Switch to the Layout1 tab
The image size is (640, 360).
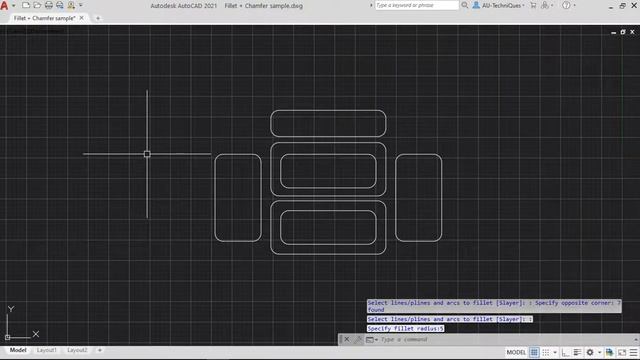point(47,350)
